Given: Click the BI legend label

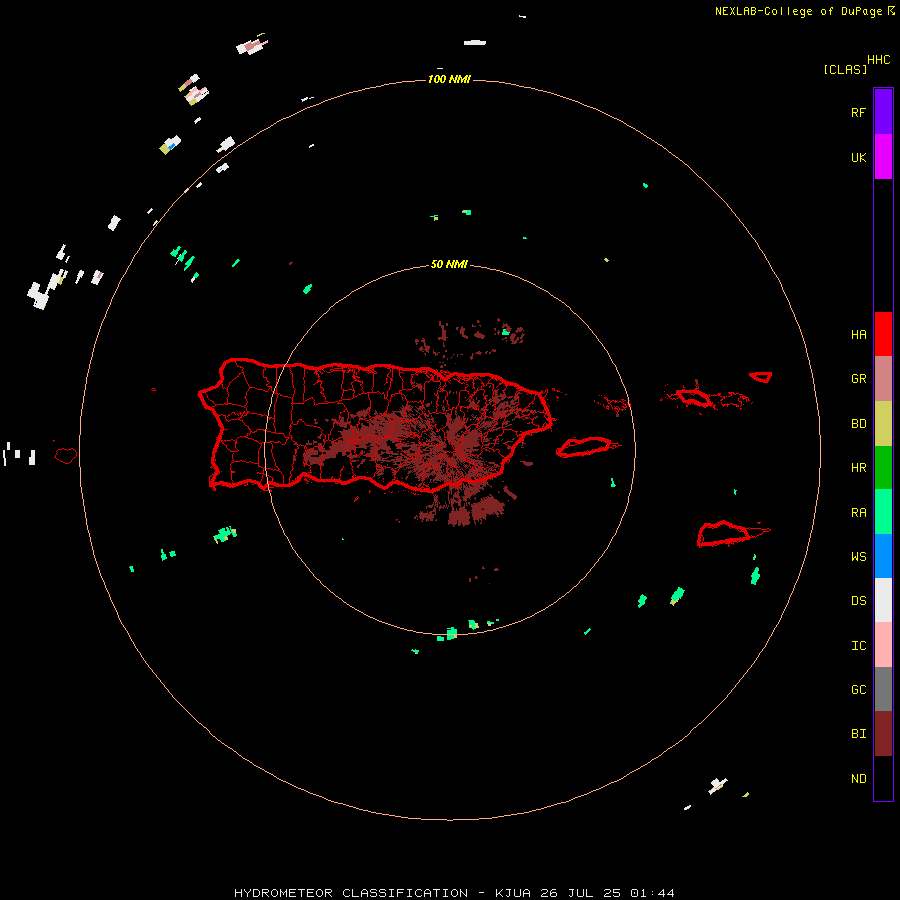Looking at the screenshot, I should pos(858,734).
